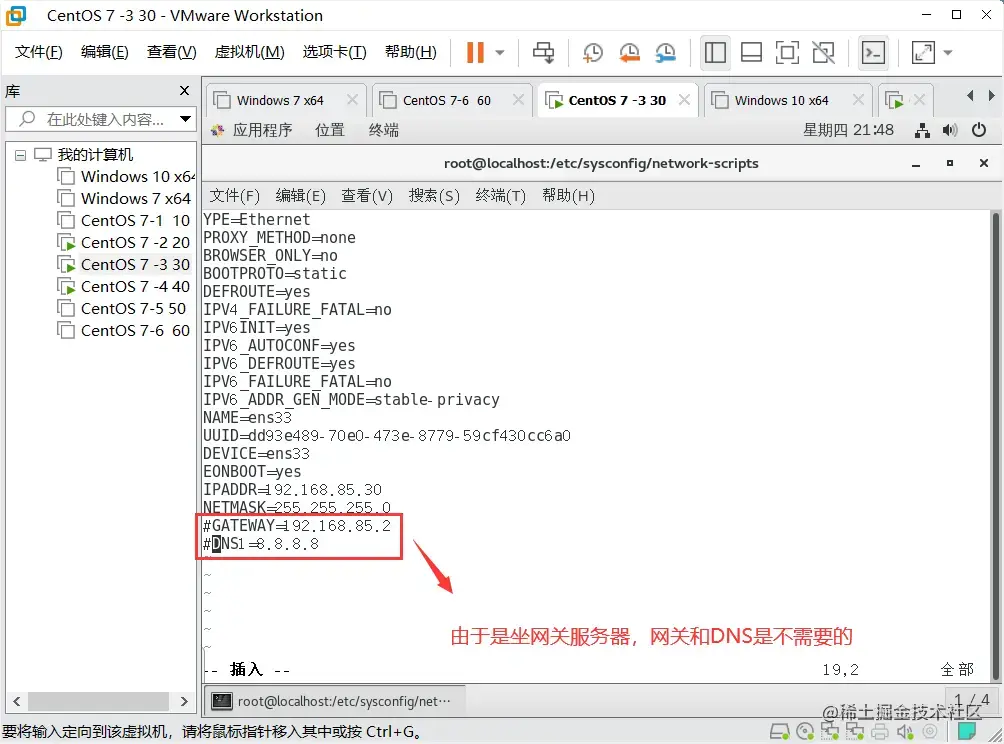
Task: Open terminal 编辑(E) menu
Action: [300, 195]
